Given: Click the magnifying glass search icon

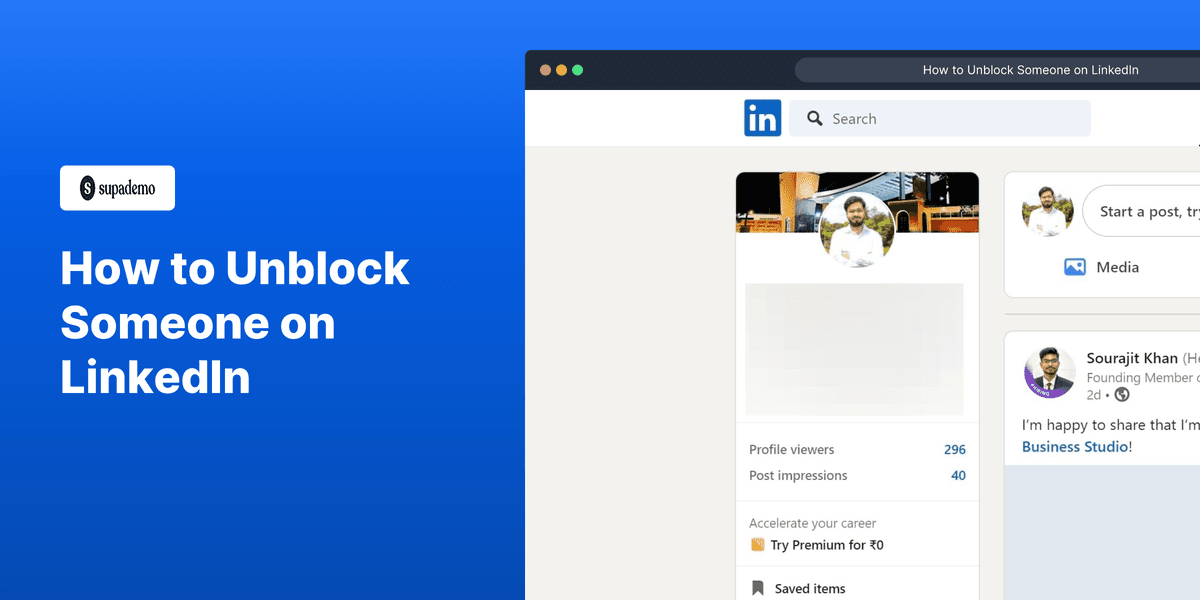Looking at the screenshot, I should point(815,118).
